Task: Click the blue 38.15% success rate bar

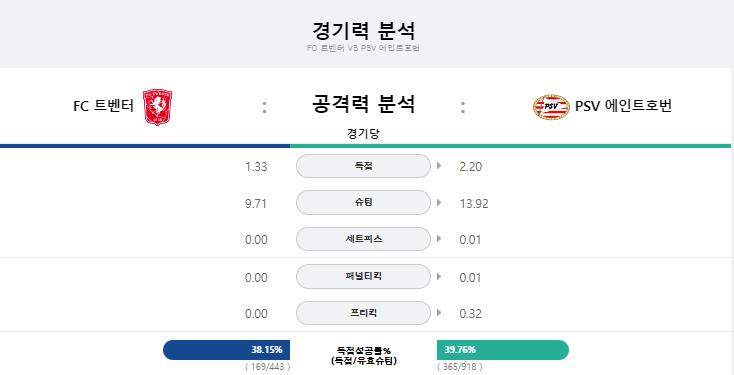Action: point(227,350)
